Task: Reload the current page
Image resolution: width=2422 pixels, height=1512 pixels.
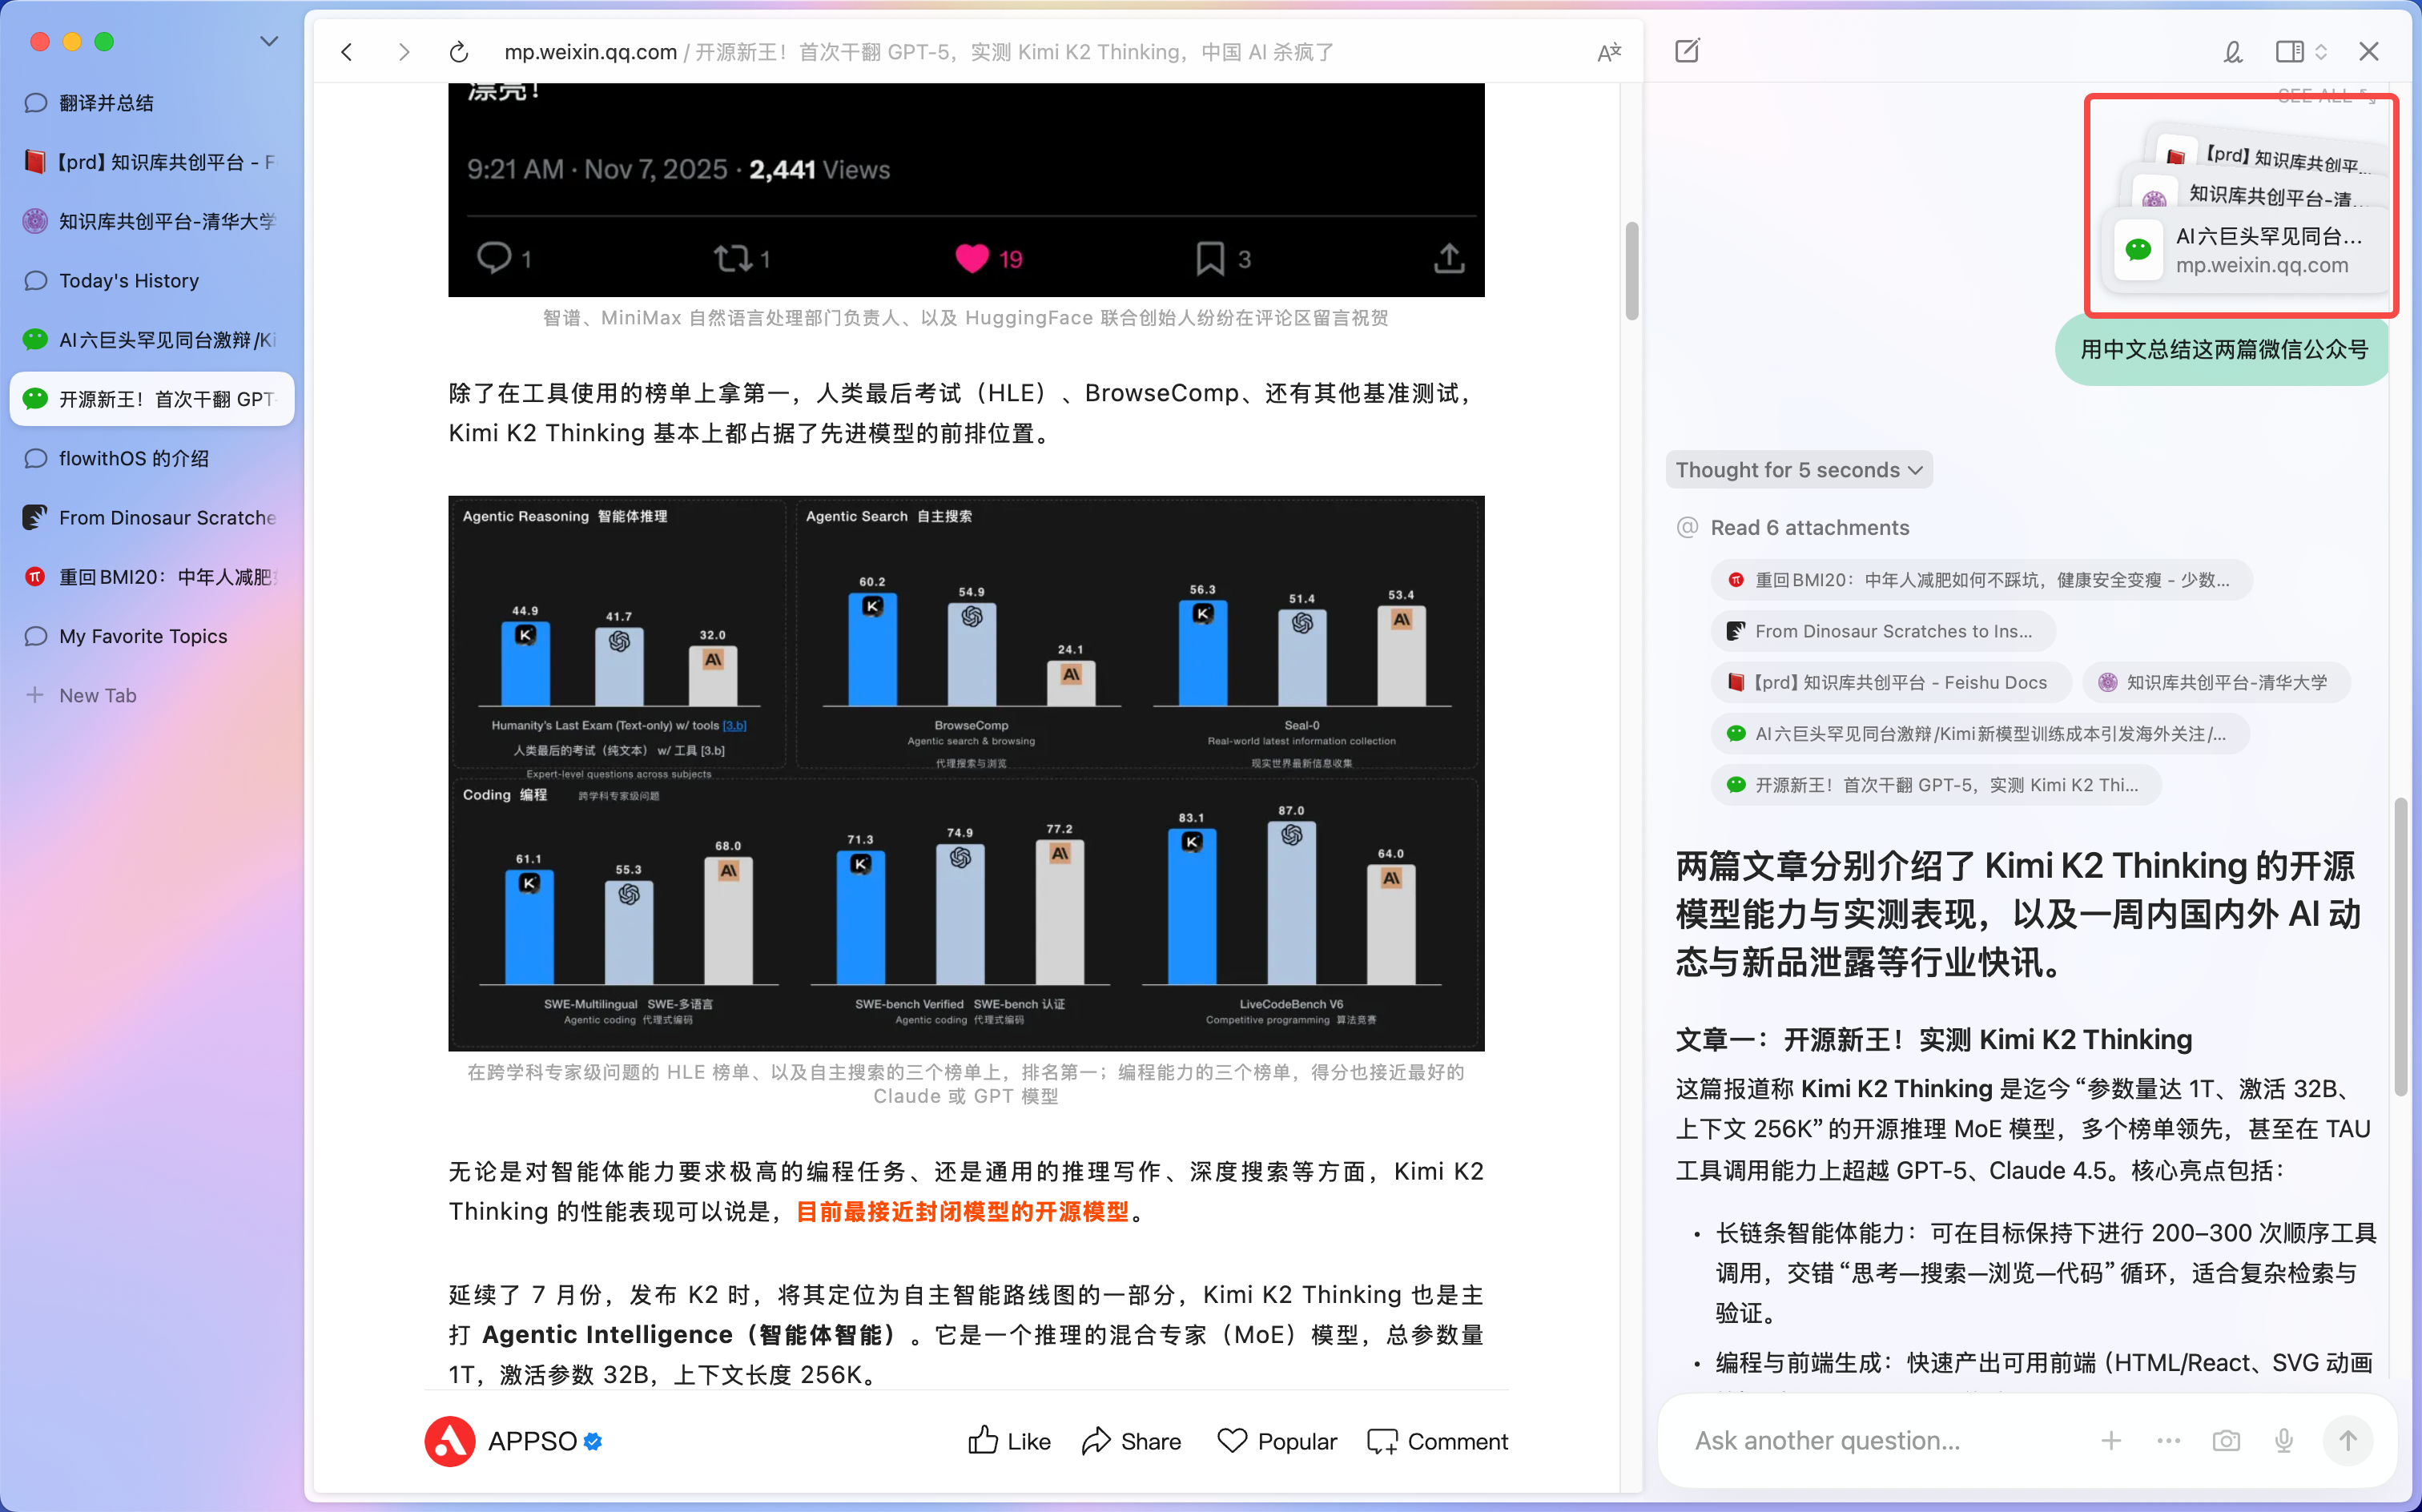Action: pos(459,52)
